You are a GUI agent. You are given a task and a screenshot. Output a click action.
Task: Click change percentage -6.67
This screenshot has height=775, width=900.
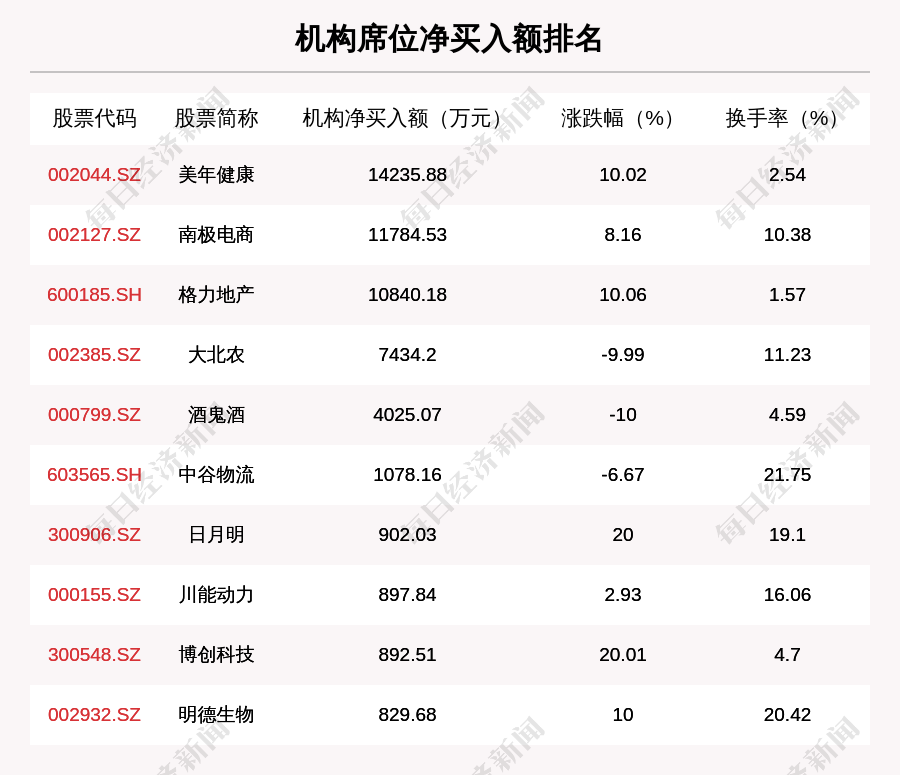tap(623, 475)
